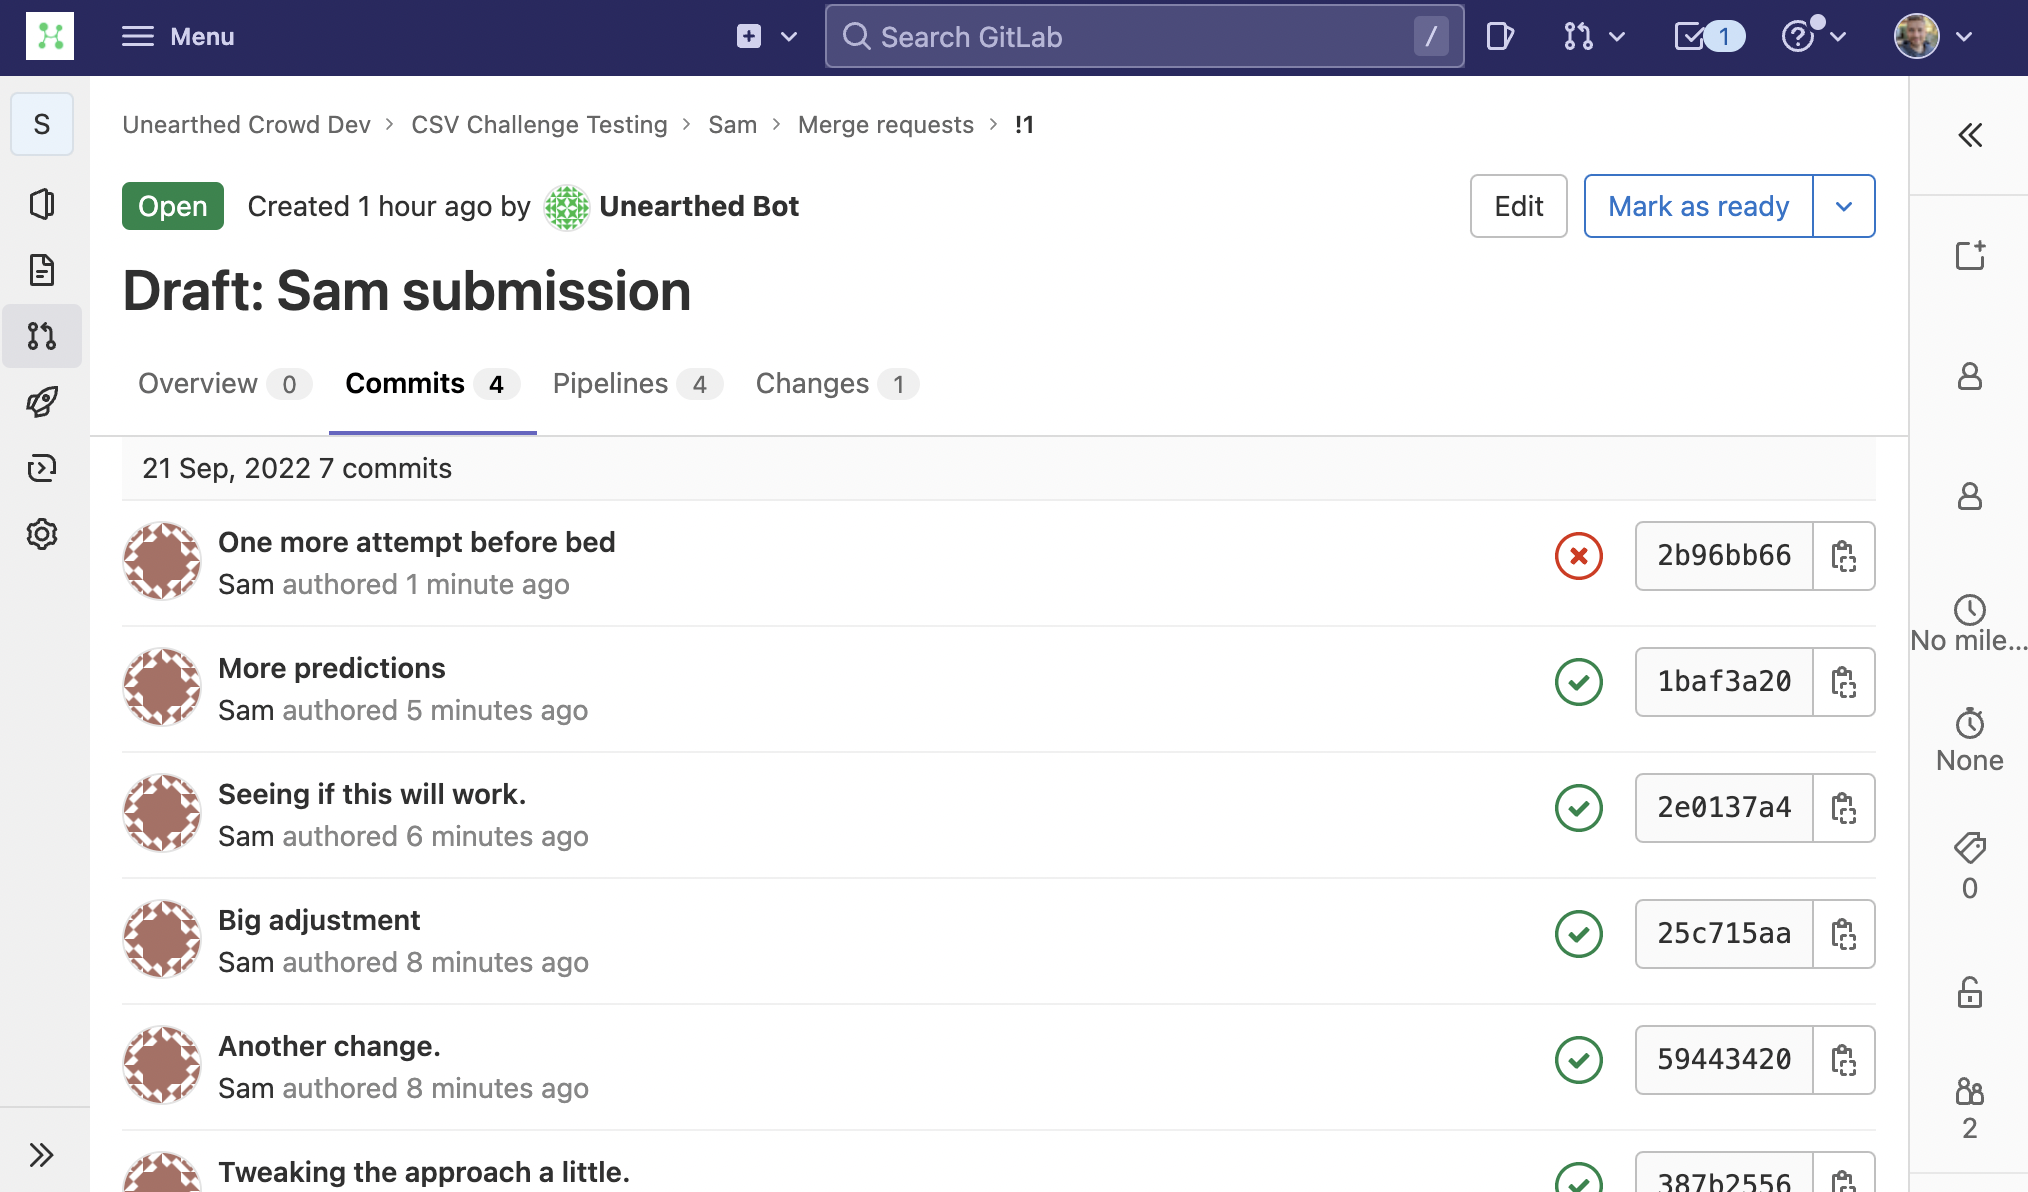
Task: Open the 'More predictions' commit link
Action: (331, 668)
